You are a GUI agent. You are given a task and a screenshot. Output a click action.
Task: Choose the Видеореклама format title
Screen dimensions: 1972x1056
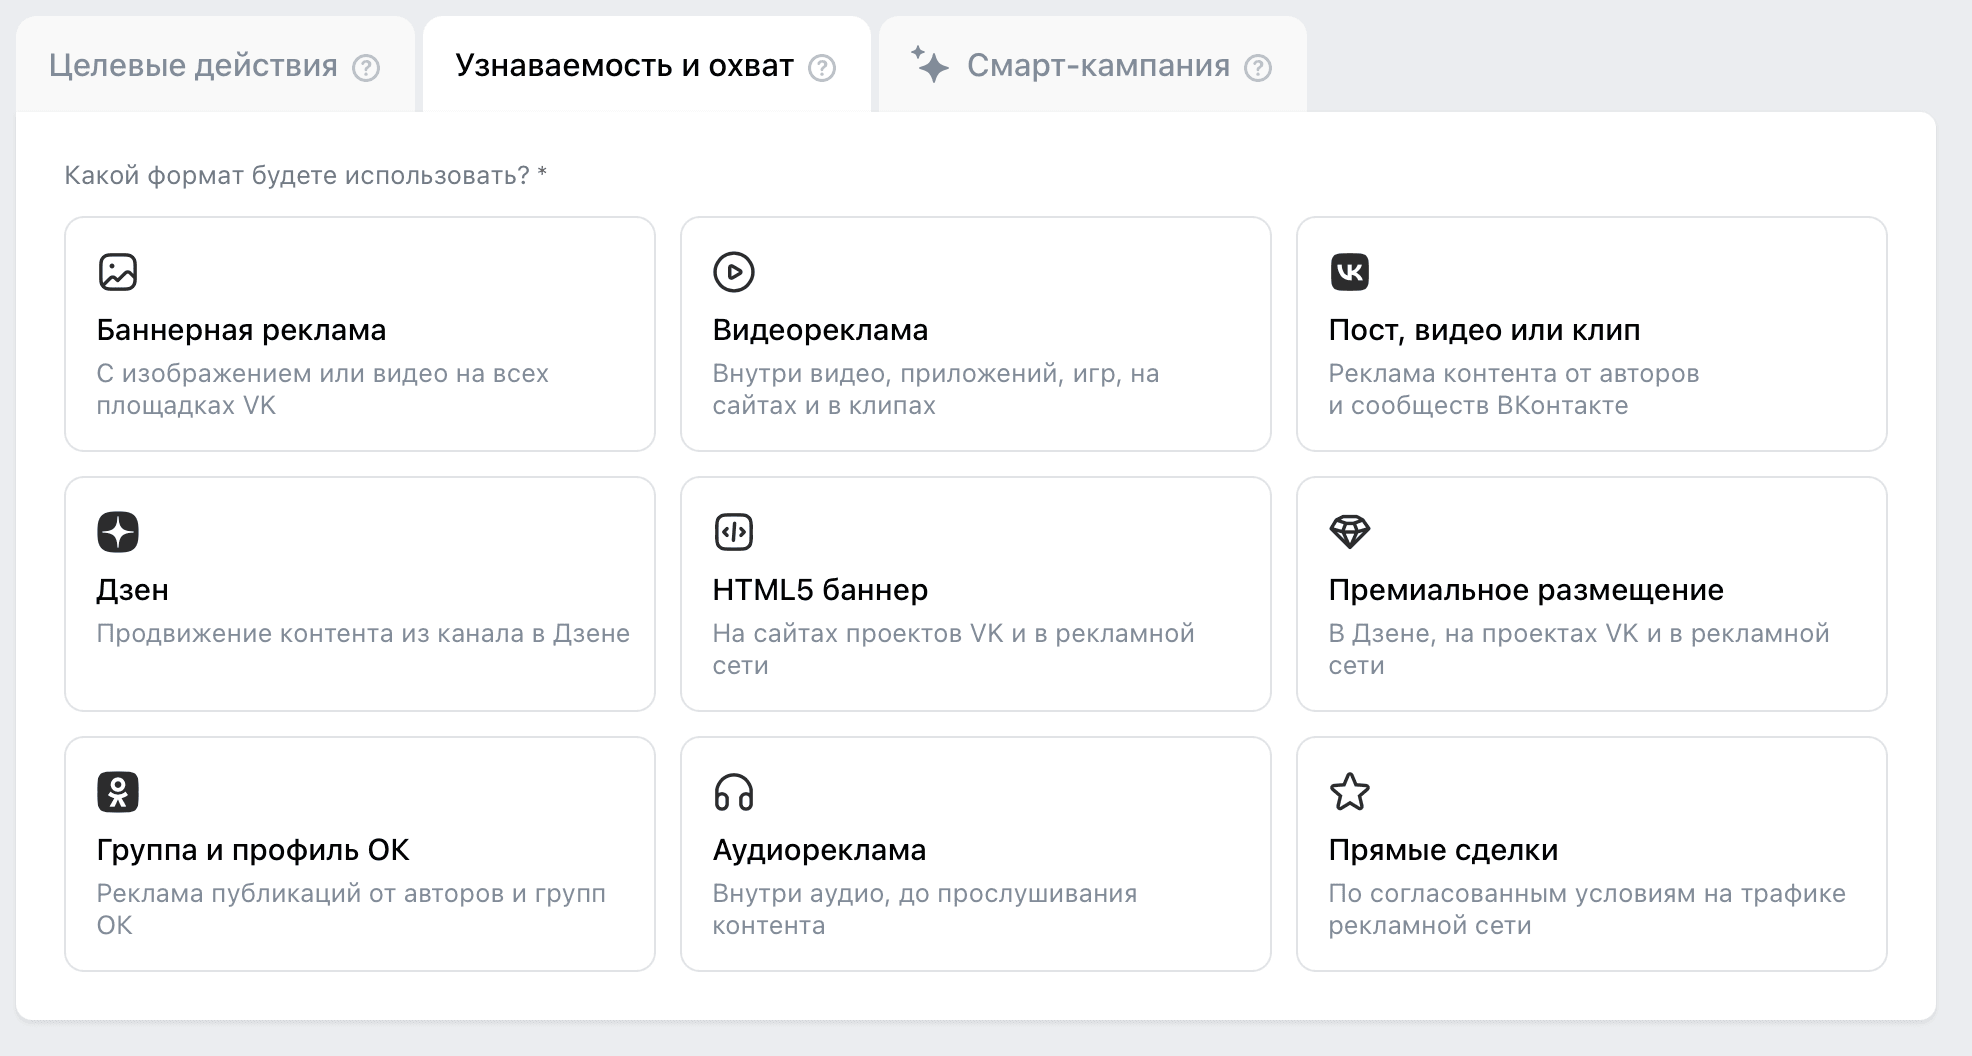pyautogui.click(x=820, y=330)
